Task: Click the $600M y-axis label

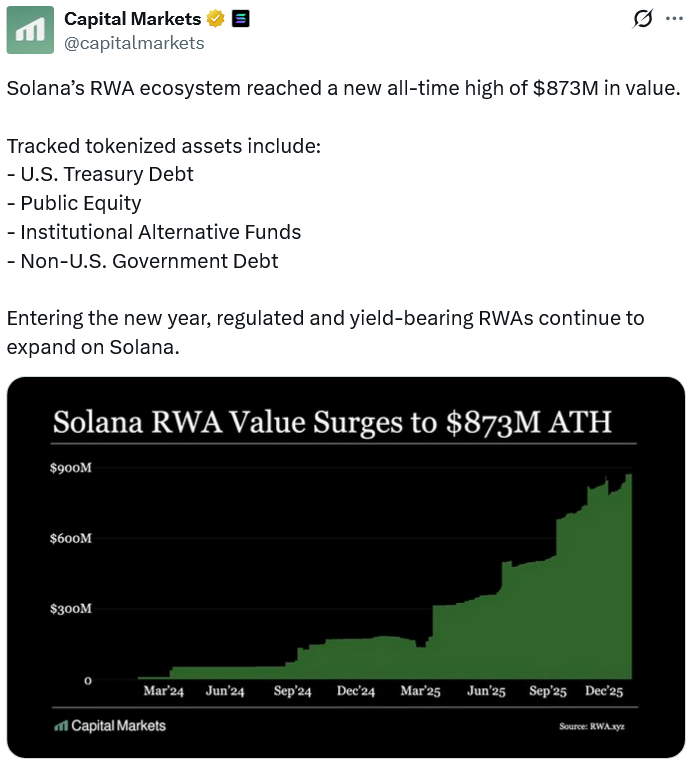Action: [71, 538]
